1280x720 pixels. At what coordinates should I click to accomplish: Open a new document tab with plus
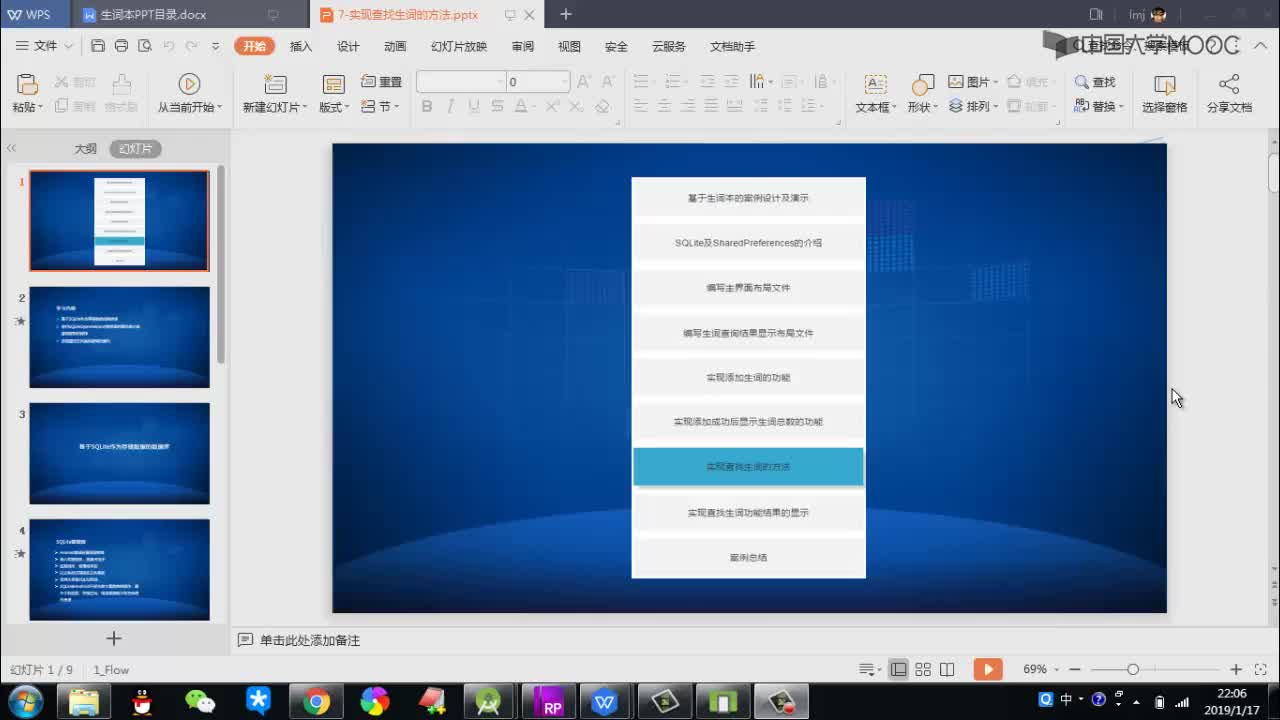pyautogui.click(x=565, y=14)
